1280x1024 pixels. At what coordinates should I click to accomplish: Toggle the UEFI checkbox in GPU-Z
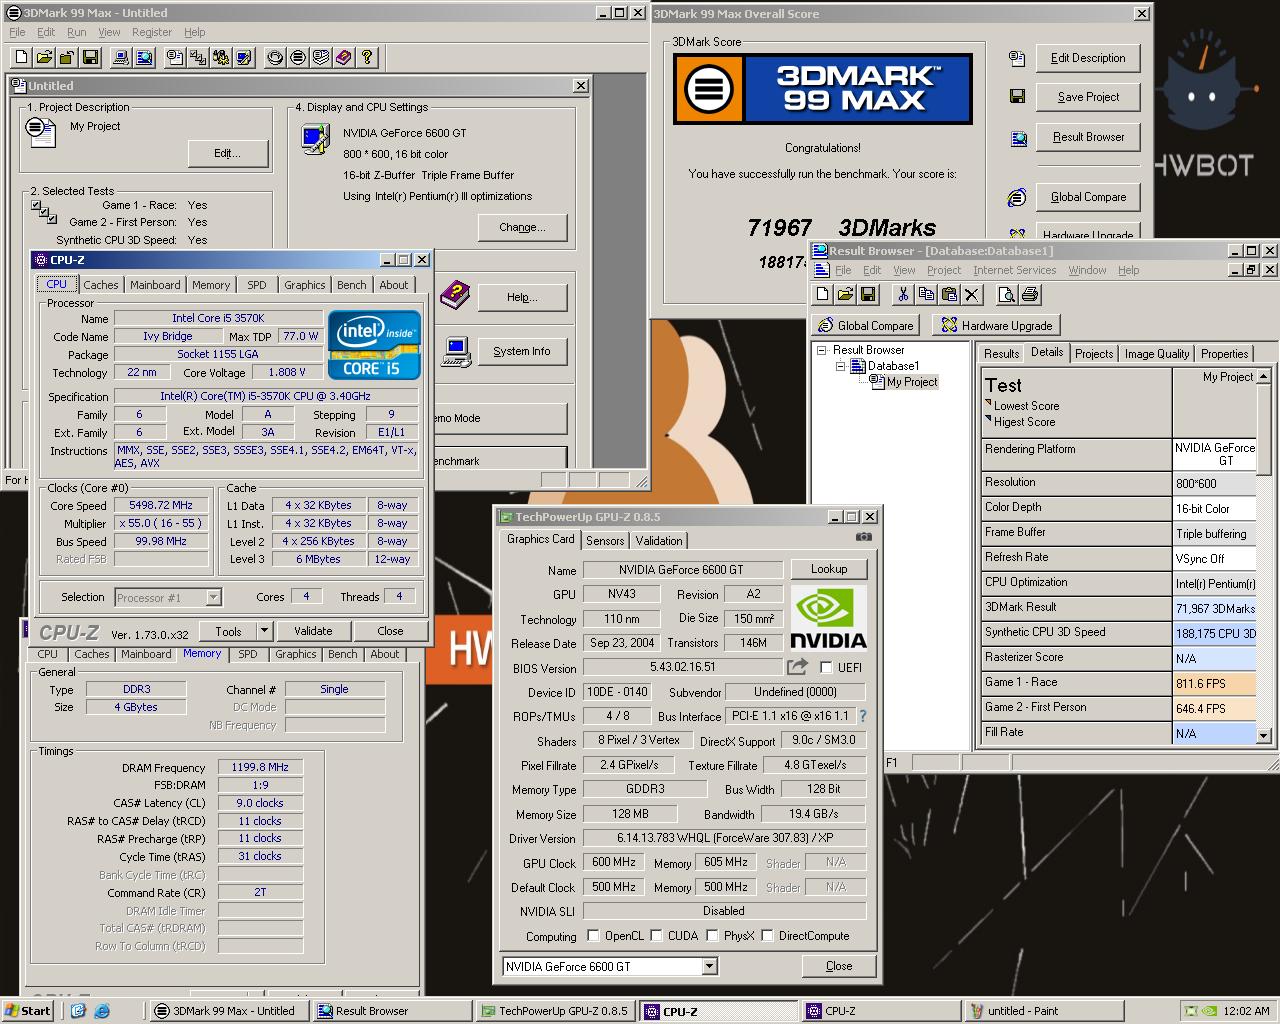point(826,667)
